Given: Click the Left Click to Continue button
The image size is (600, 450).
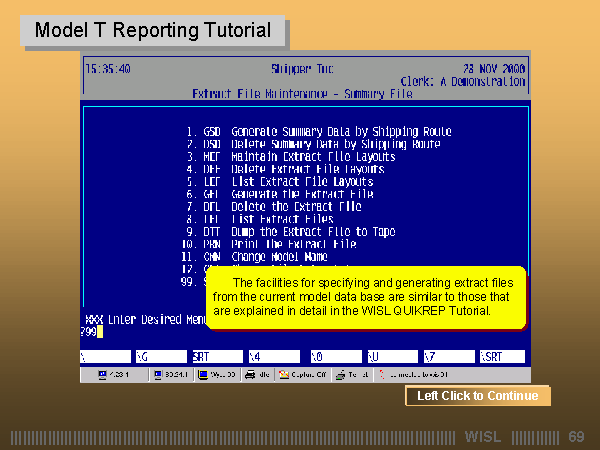Looking at the screenshot, I should 478,395.
